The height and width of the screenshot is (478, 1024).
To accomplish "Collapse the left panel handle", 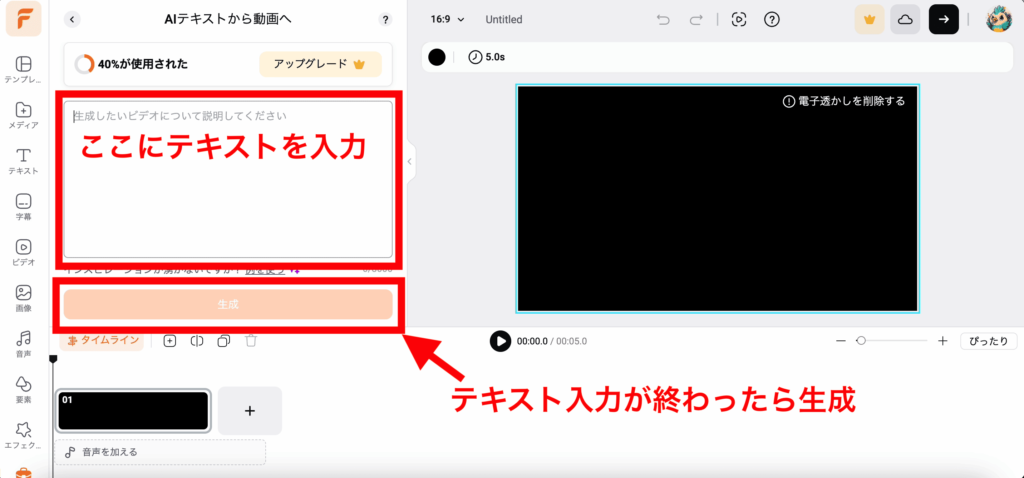I will [409, 161].
